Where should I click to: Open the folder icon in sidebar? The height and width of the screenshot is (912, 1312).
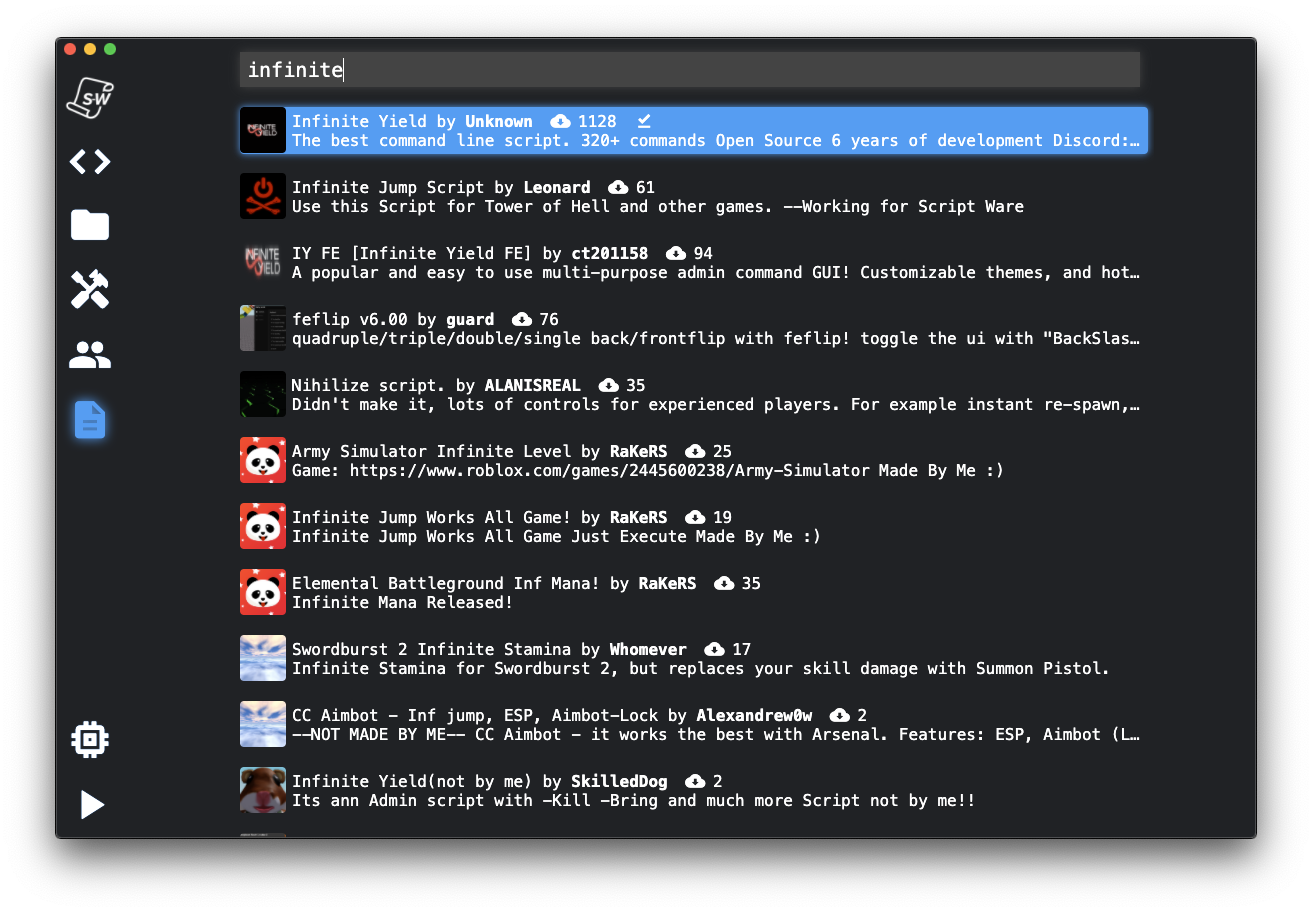[x=90, y=225]
